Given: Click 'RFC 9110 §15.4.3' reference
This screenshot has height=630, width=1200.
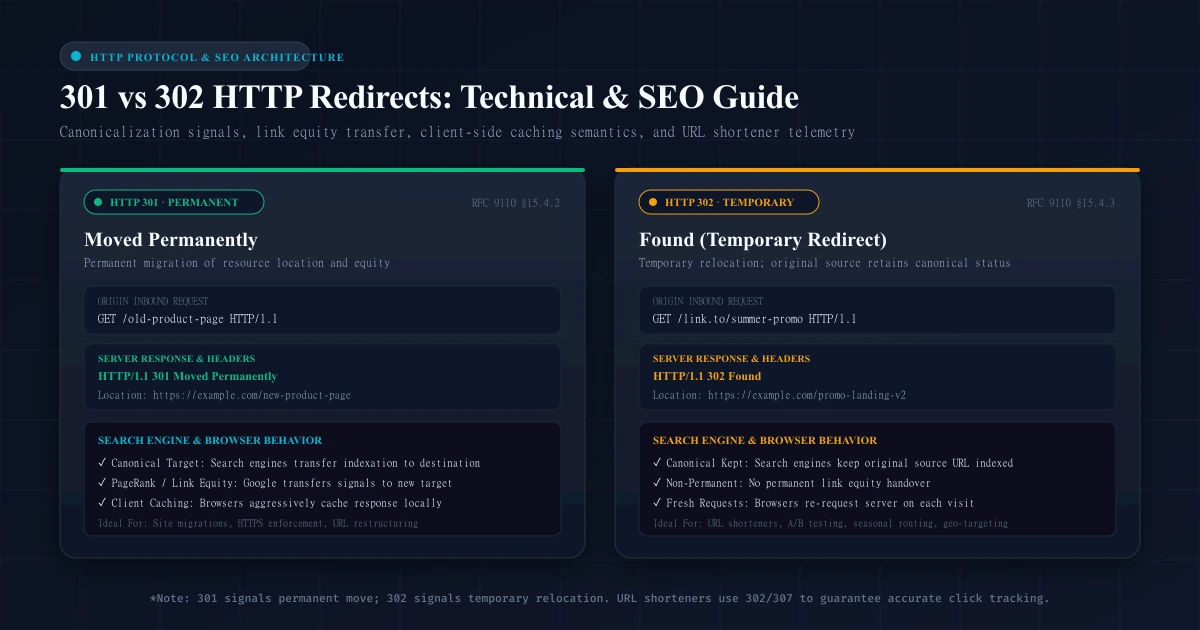Looking at the screenshot, I should (x=1071, y=203).
